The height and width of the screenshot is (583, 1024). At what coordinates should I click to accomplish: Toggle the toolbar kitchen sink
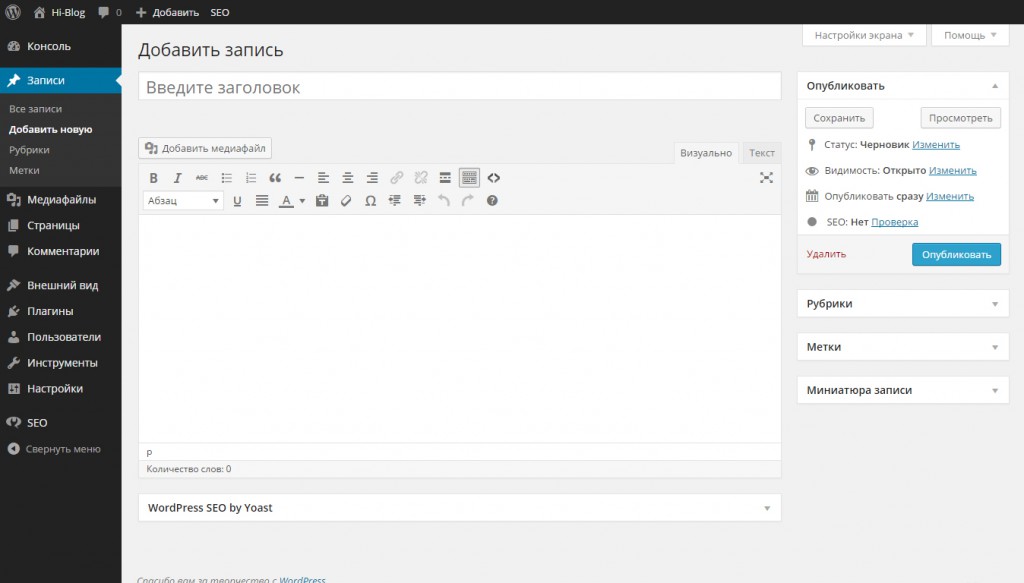[469, 178]
